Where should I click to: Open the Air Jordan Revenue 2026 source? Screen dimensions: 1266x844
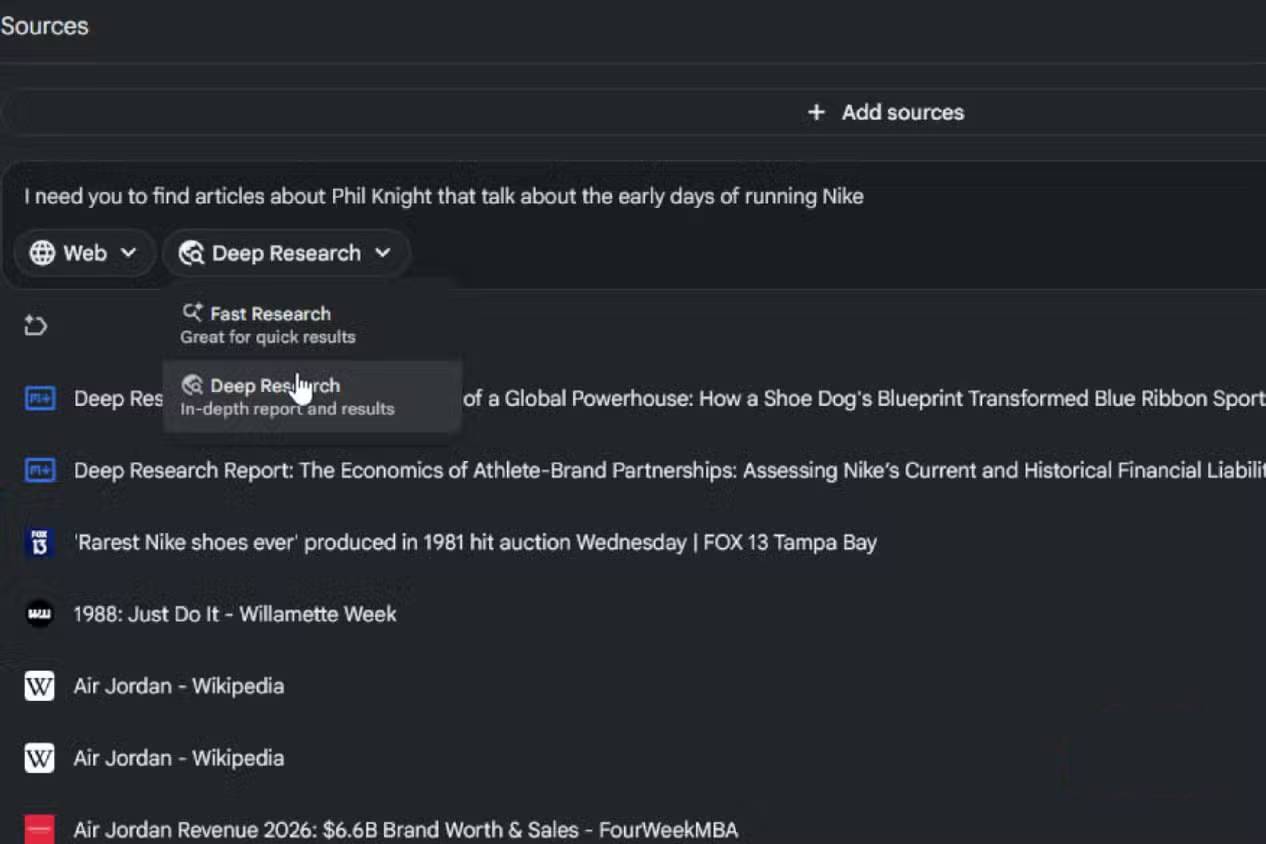[x=406, y=830]
